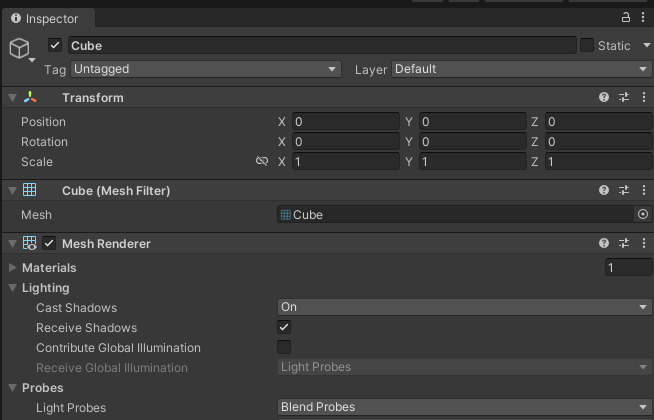Enable Contribute Global Illumination checkbox
The image size is (654, 420).
[x=284, y=347]
